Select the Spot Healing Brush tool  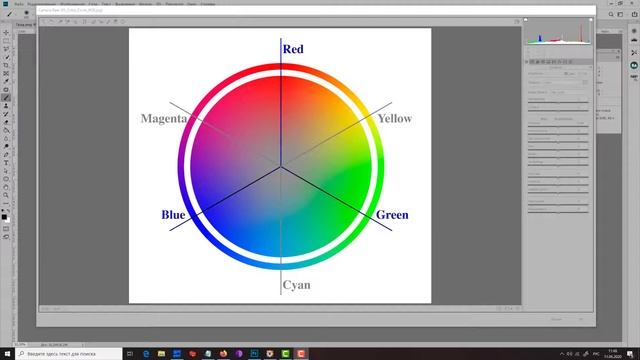6,90
